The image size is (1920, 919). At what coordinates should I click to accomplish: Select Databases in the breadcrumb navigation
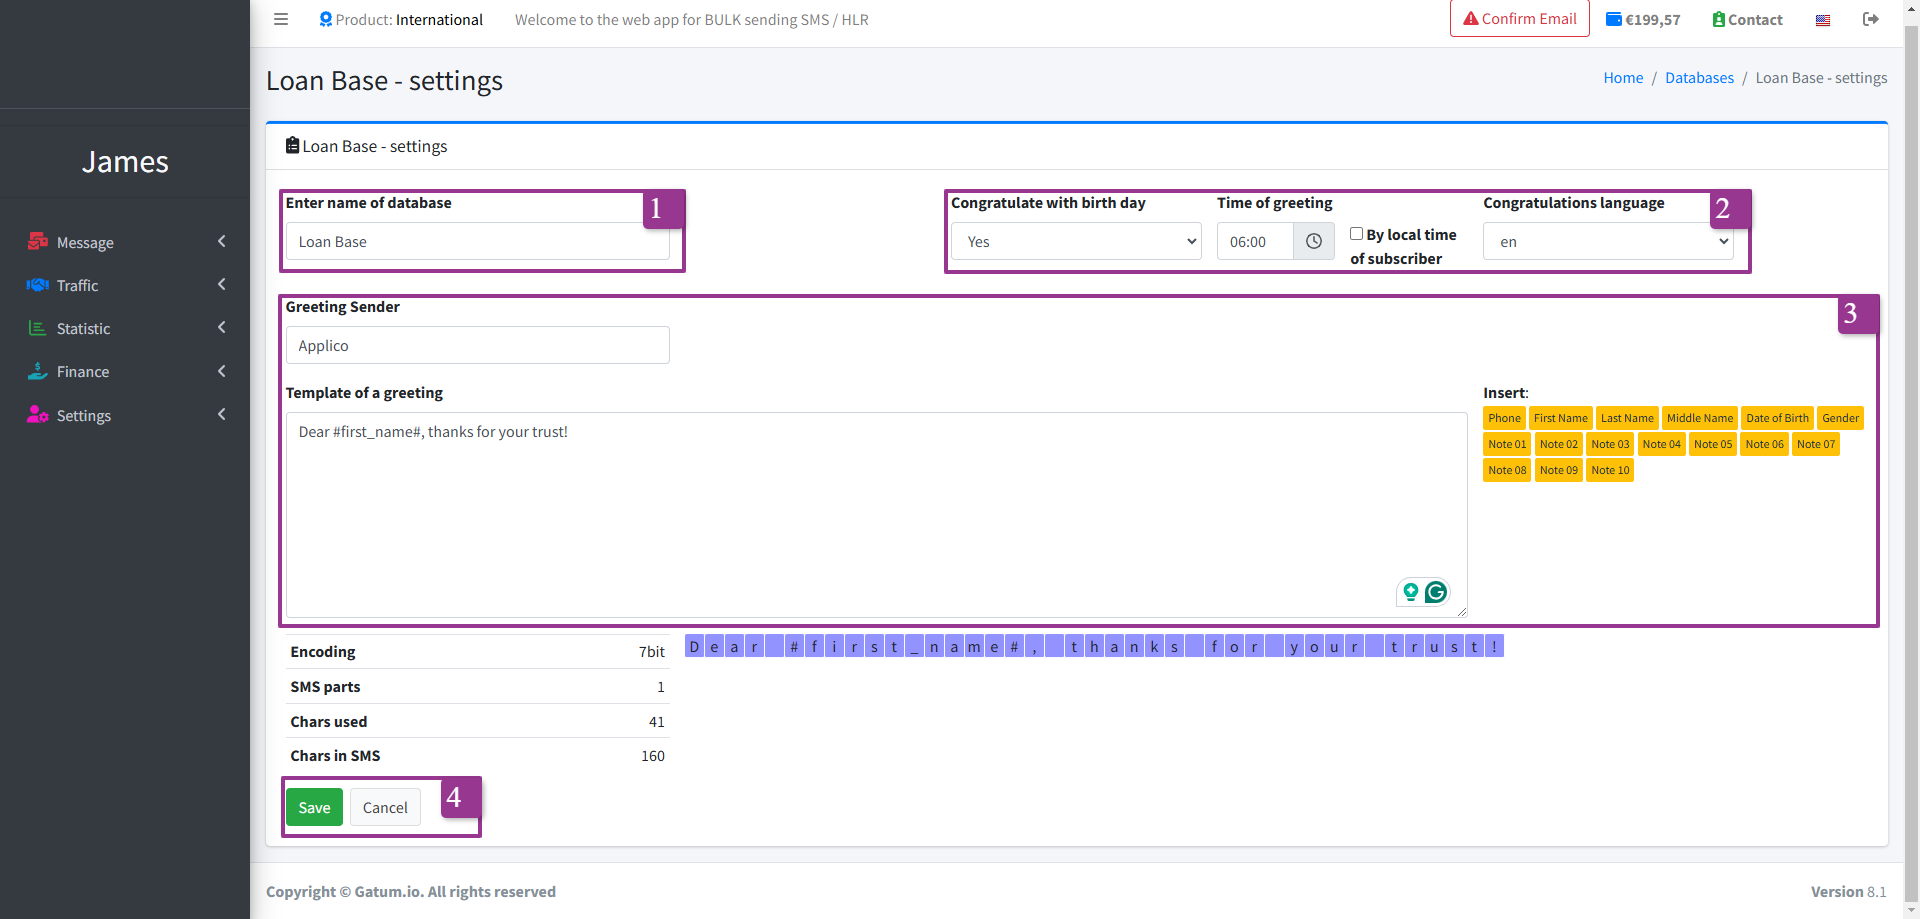[x=1699, y=77]
